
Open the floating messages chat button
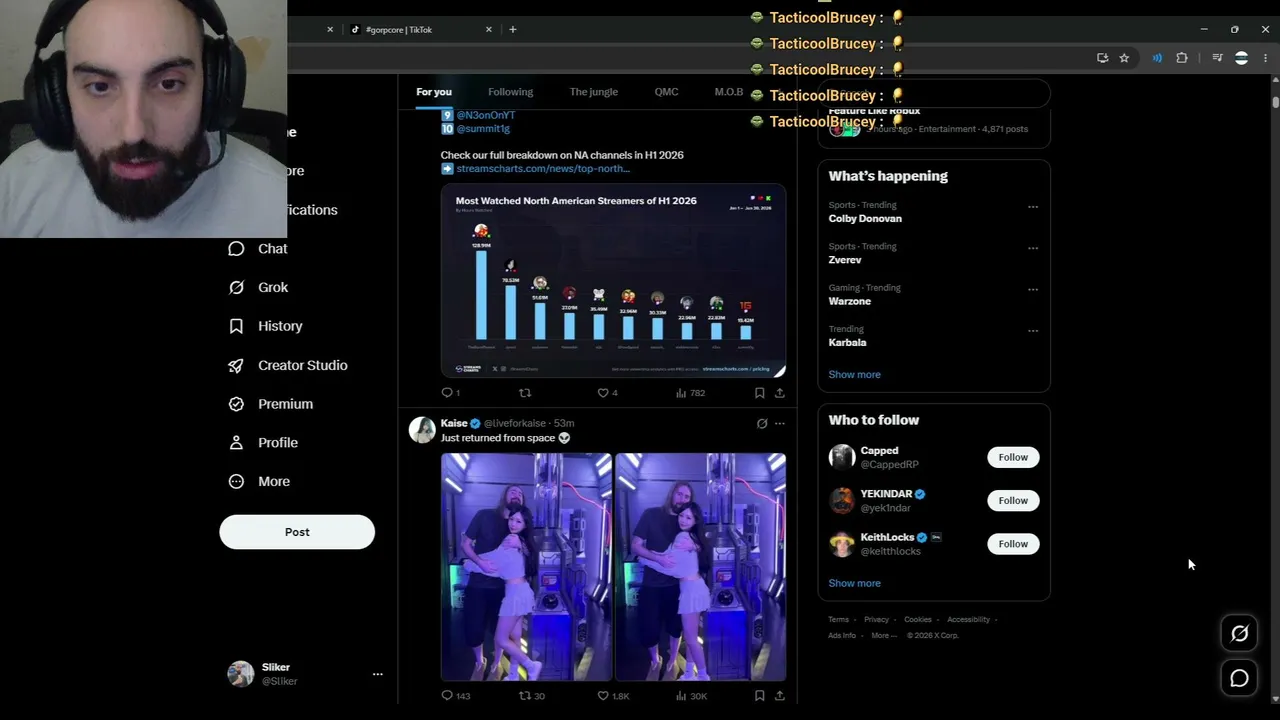click(x=1239, y=678)
